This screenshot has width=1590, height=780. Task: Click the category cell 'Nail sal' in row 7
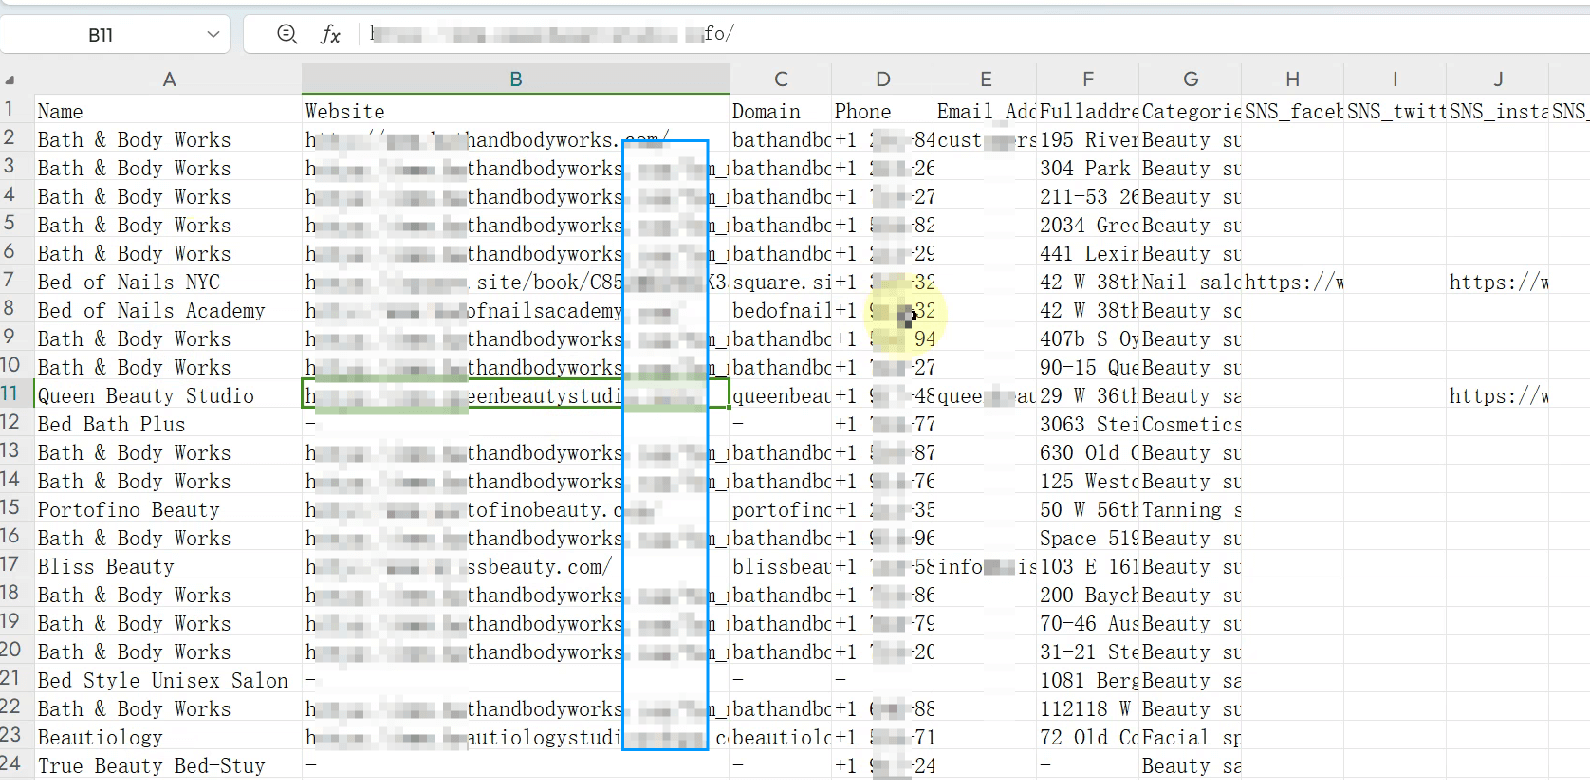pyautogui.click(x=1190, y=282)
